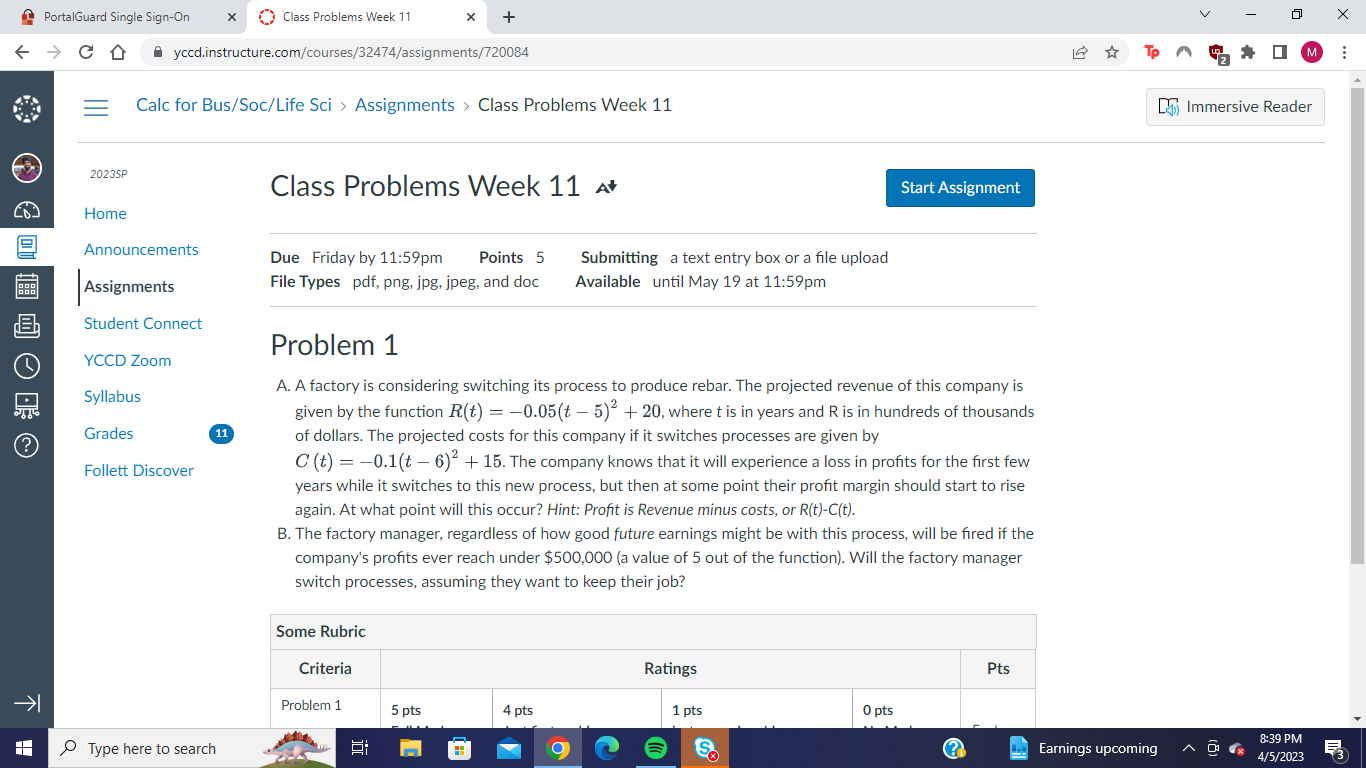Open the Help question mark icon

pyautogui.click(x=27, y=444)
